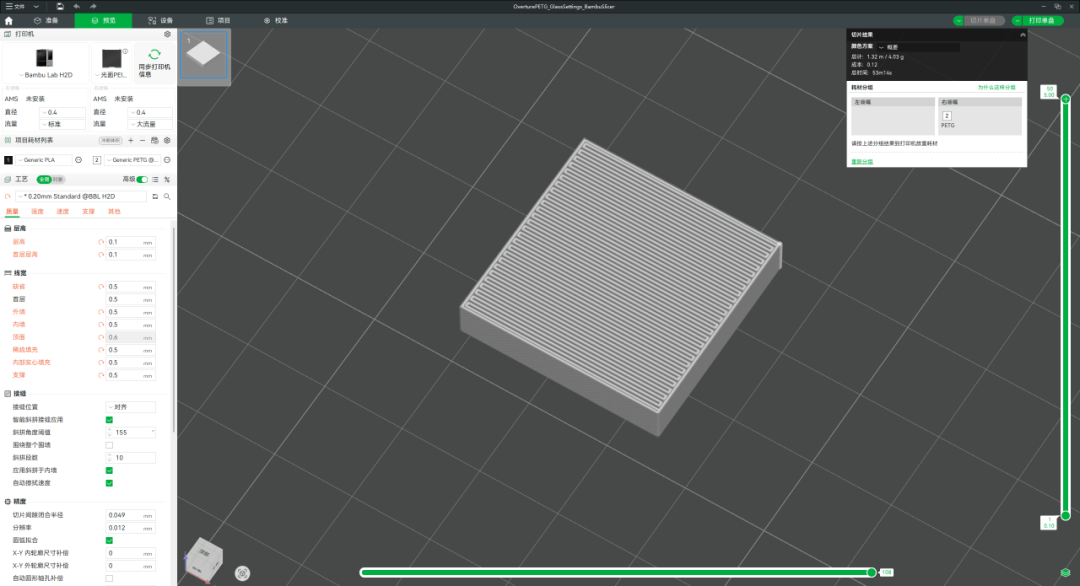Toggle 自动圆形轴孔补偿 checkbox
Image resolution: width=1080 pixels, height=586 pixels.
pyautogui.click(x=110, y=578)
